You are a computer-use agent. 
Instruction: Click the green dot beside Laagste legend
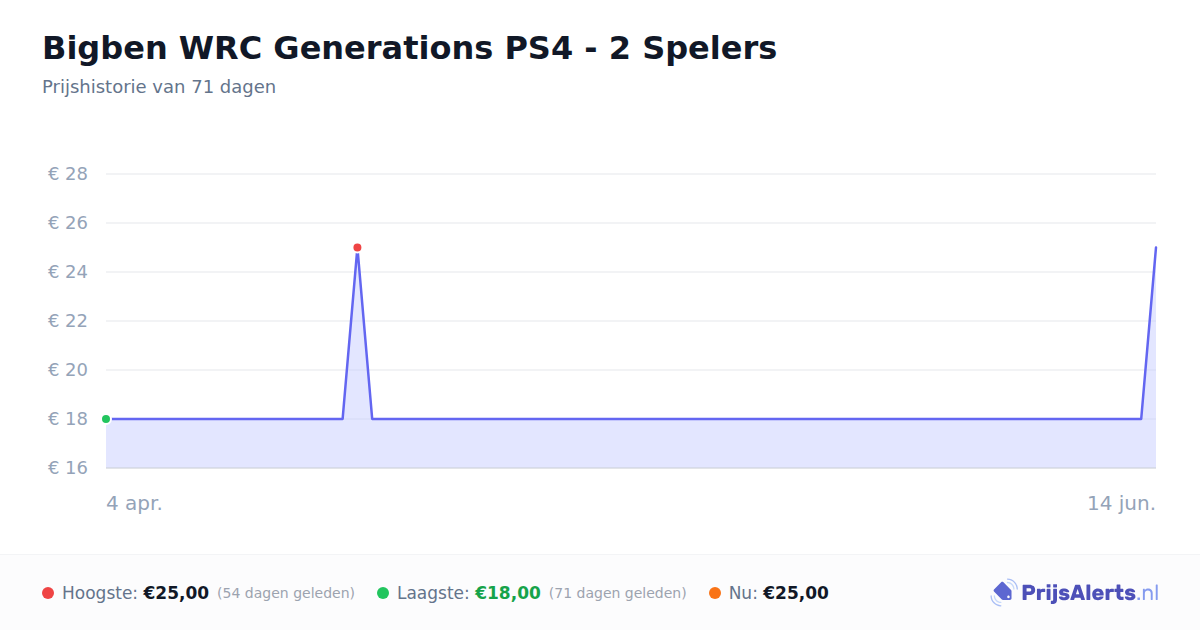[x=383, y=593]
